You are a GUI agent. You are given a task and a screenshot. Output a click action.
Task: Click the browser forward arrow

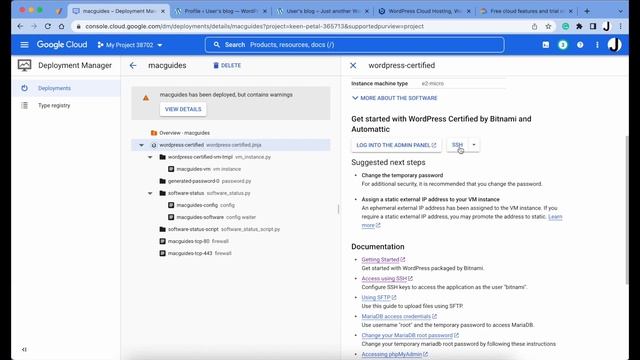pos(34,26)
